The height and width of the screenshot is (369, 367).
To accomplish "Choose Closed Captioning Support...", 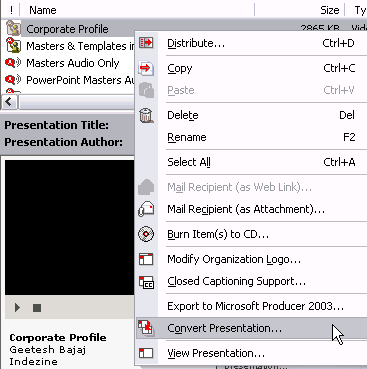I will point(250,281).
